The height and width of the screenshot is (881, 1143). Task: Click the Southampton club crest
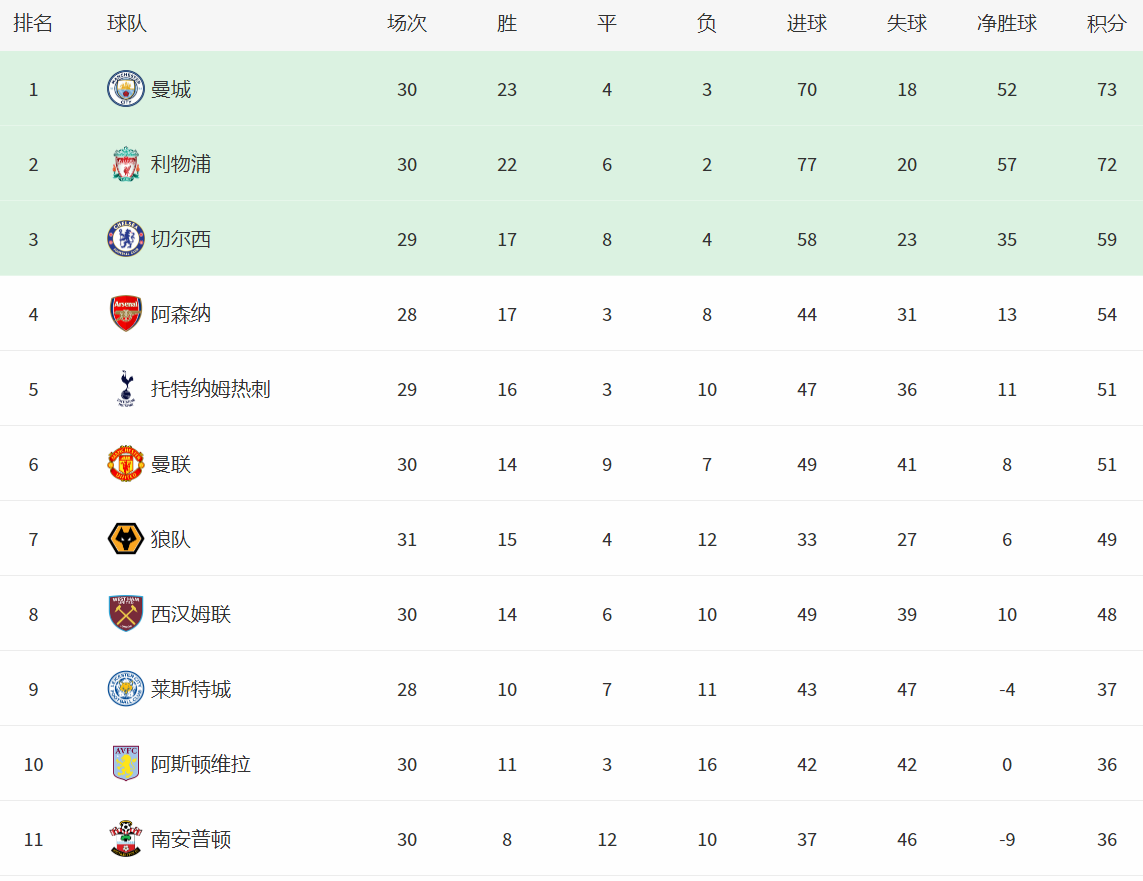click(125, 839)
